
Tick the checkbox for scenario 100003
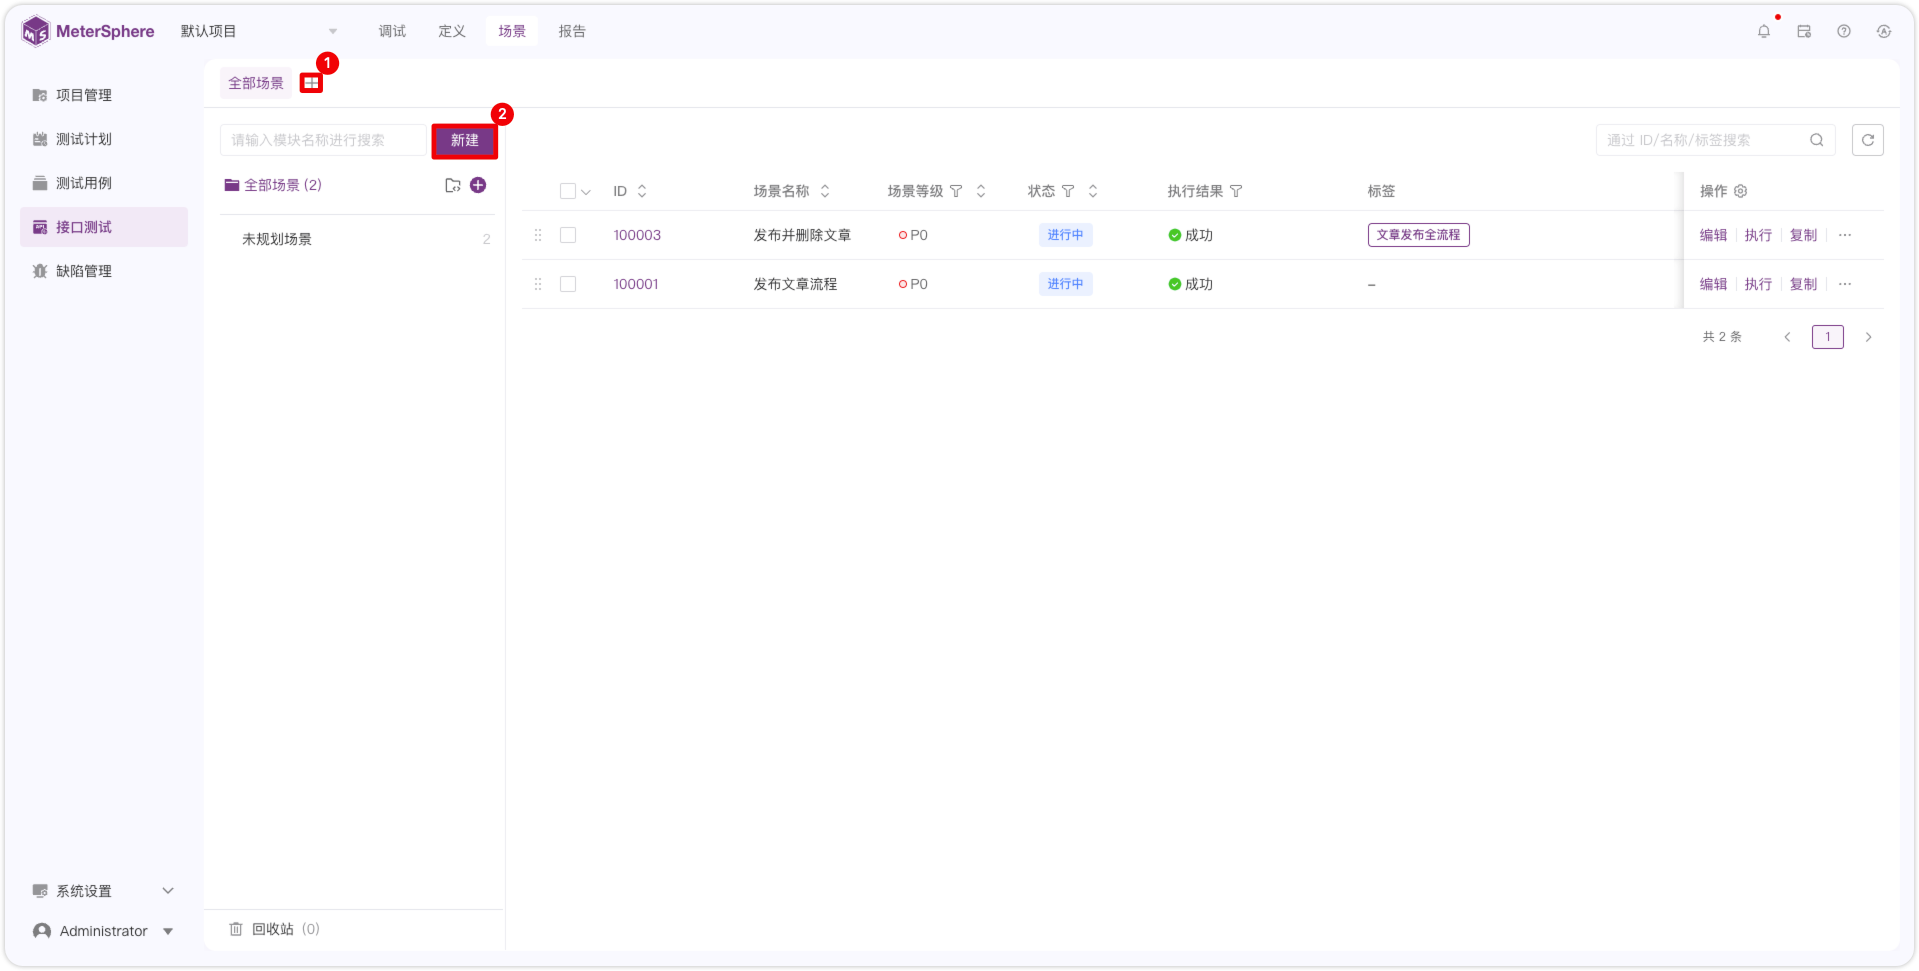pos(568,235)
